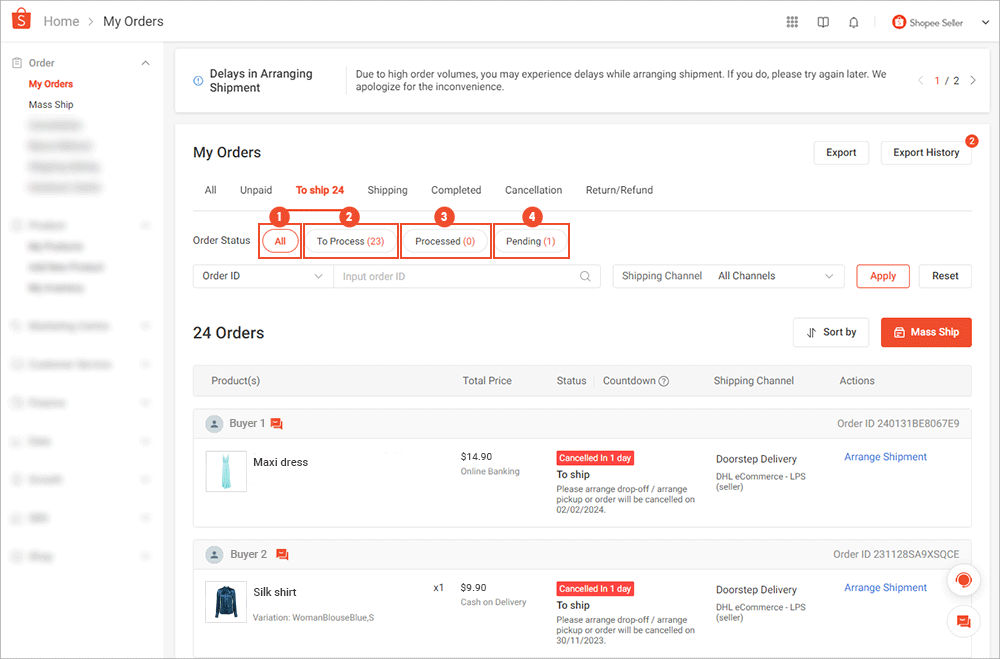This screenshot has width=1000, height=659.
Task: Click the search magnifier in the Order ID field
Action: [x=585, y=275]
